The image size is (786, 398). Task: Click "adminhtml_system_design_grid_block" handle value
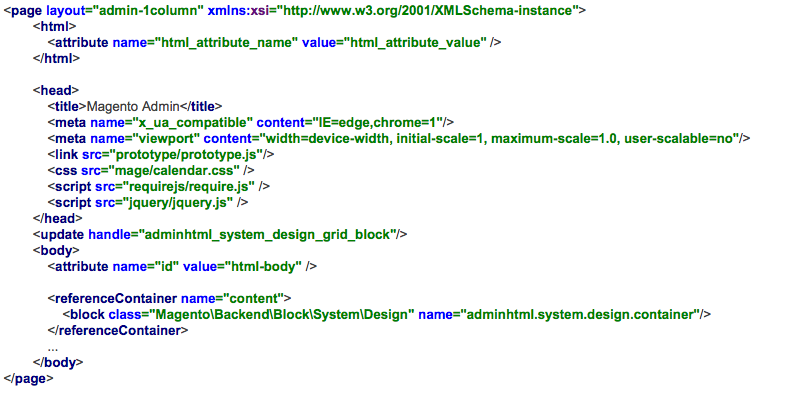click(x=267, y=235)
